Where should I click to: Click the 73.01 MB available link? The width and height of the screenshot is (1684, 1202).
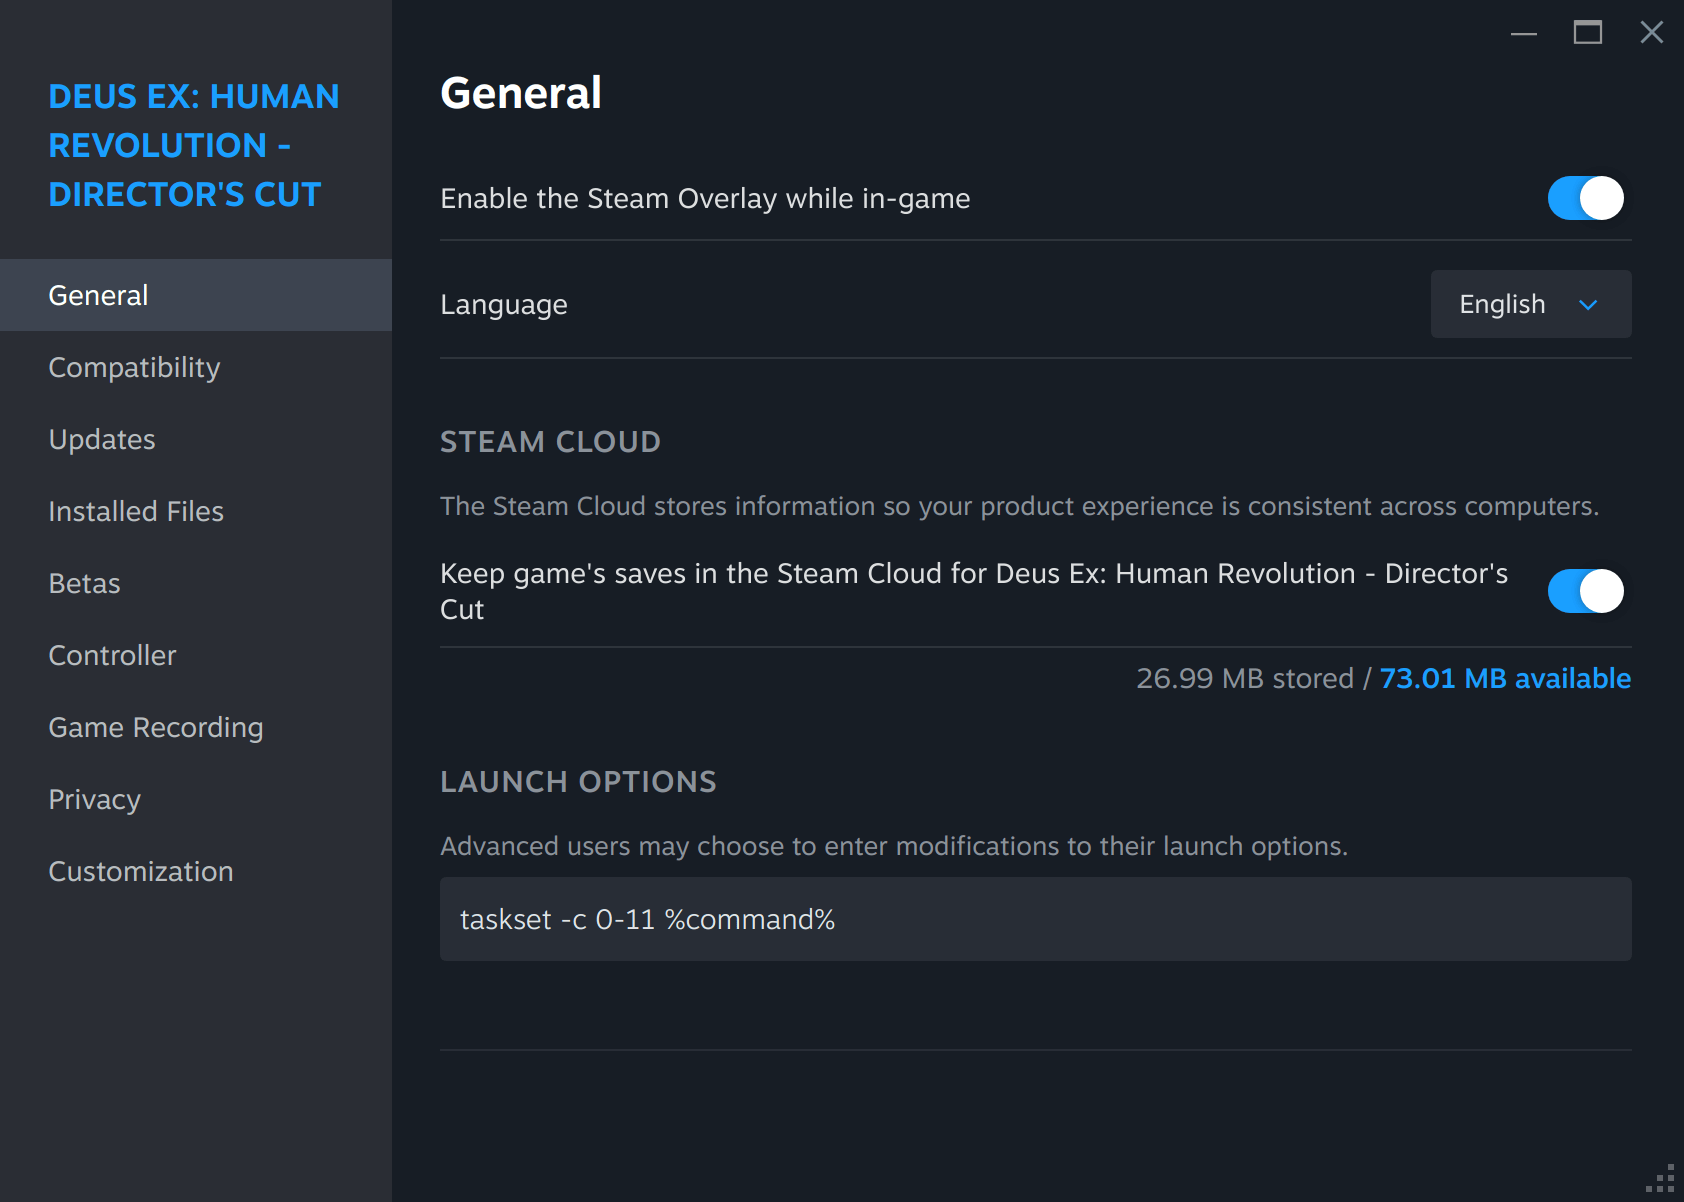(1505, 679)
